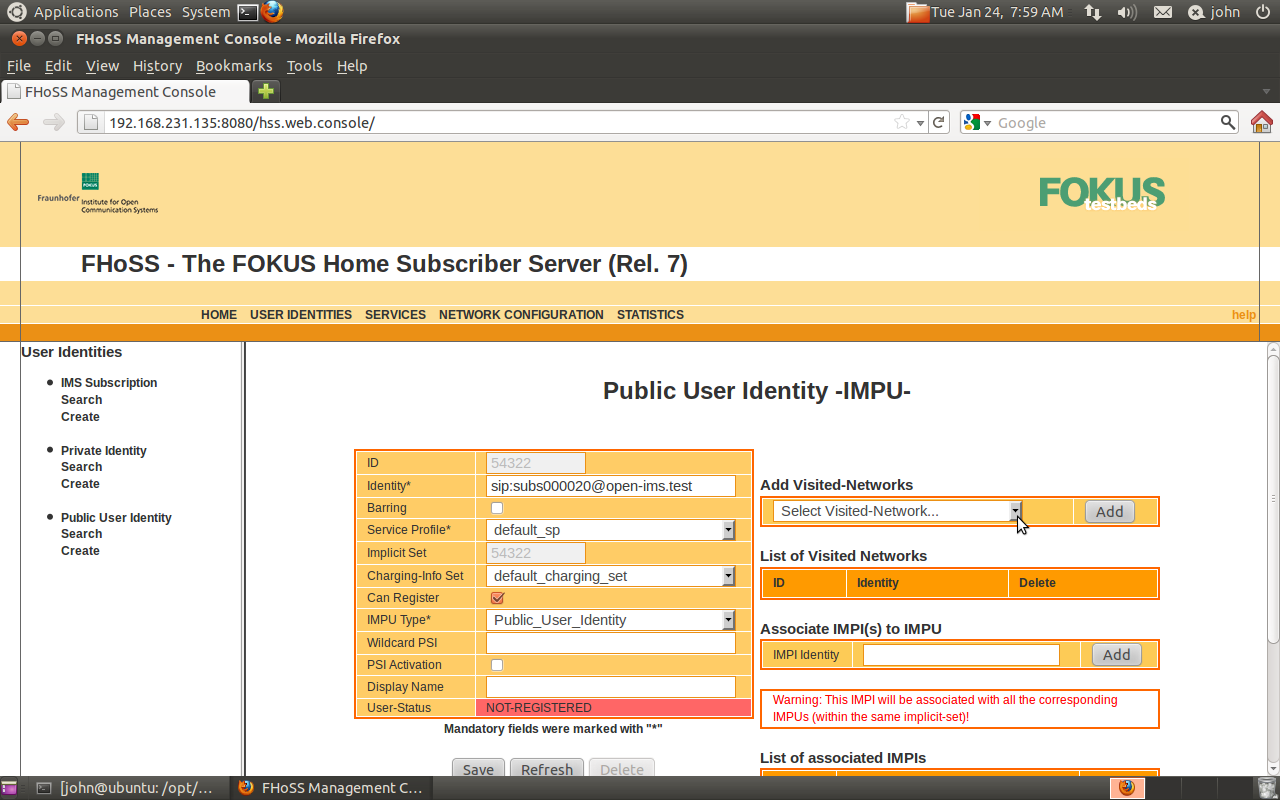Focus the Identity text field

pos(611,486)
